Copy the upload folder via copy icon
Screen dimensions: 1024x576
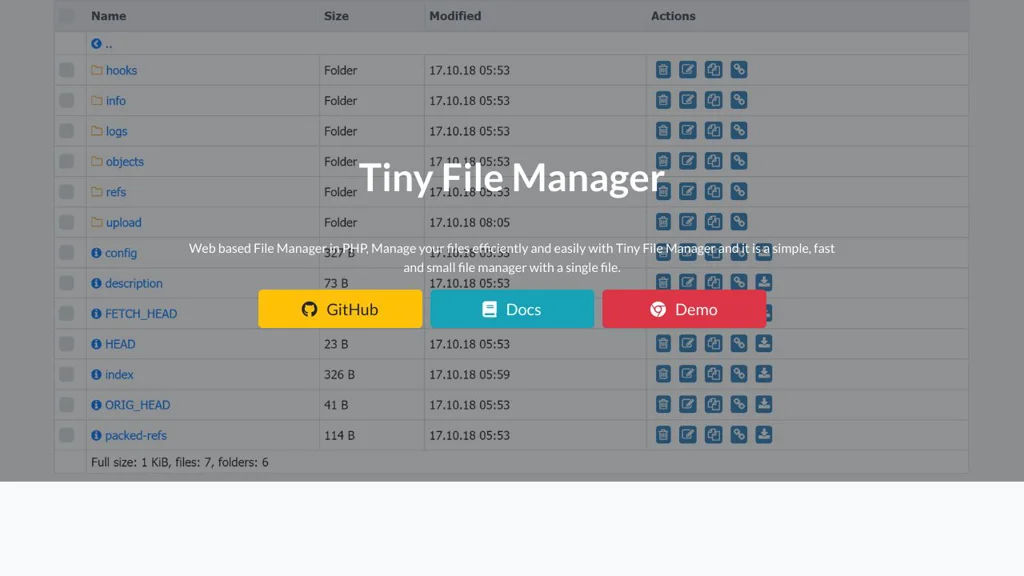tap(713, 222)
